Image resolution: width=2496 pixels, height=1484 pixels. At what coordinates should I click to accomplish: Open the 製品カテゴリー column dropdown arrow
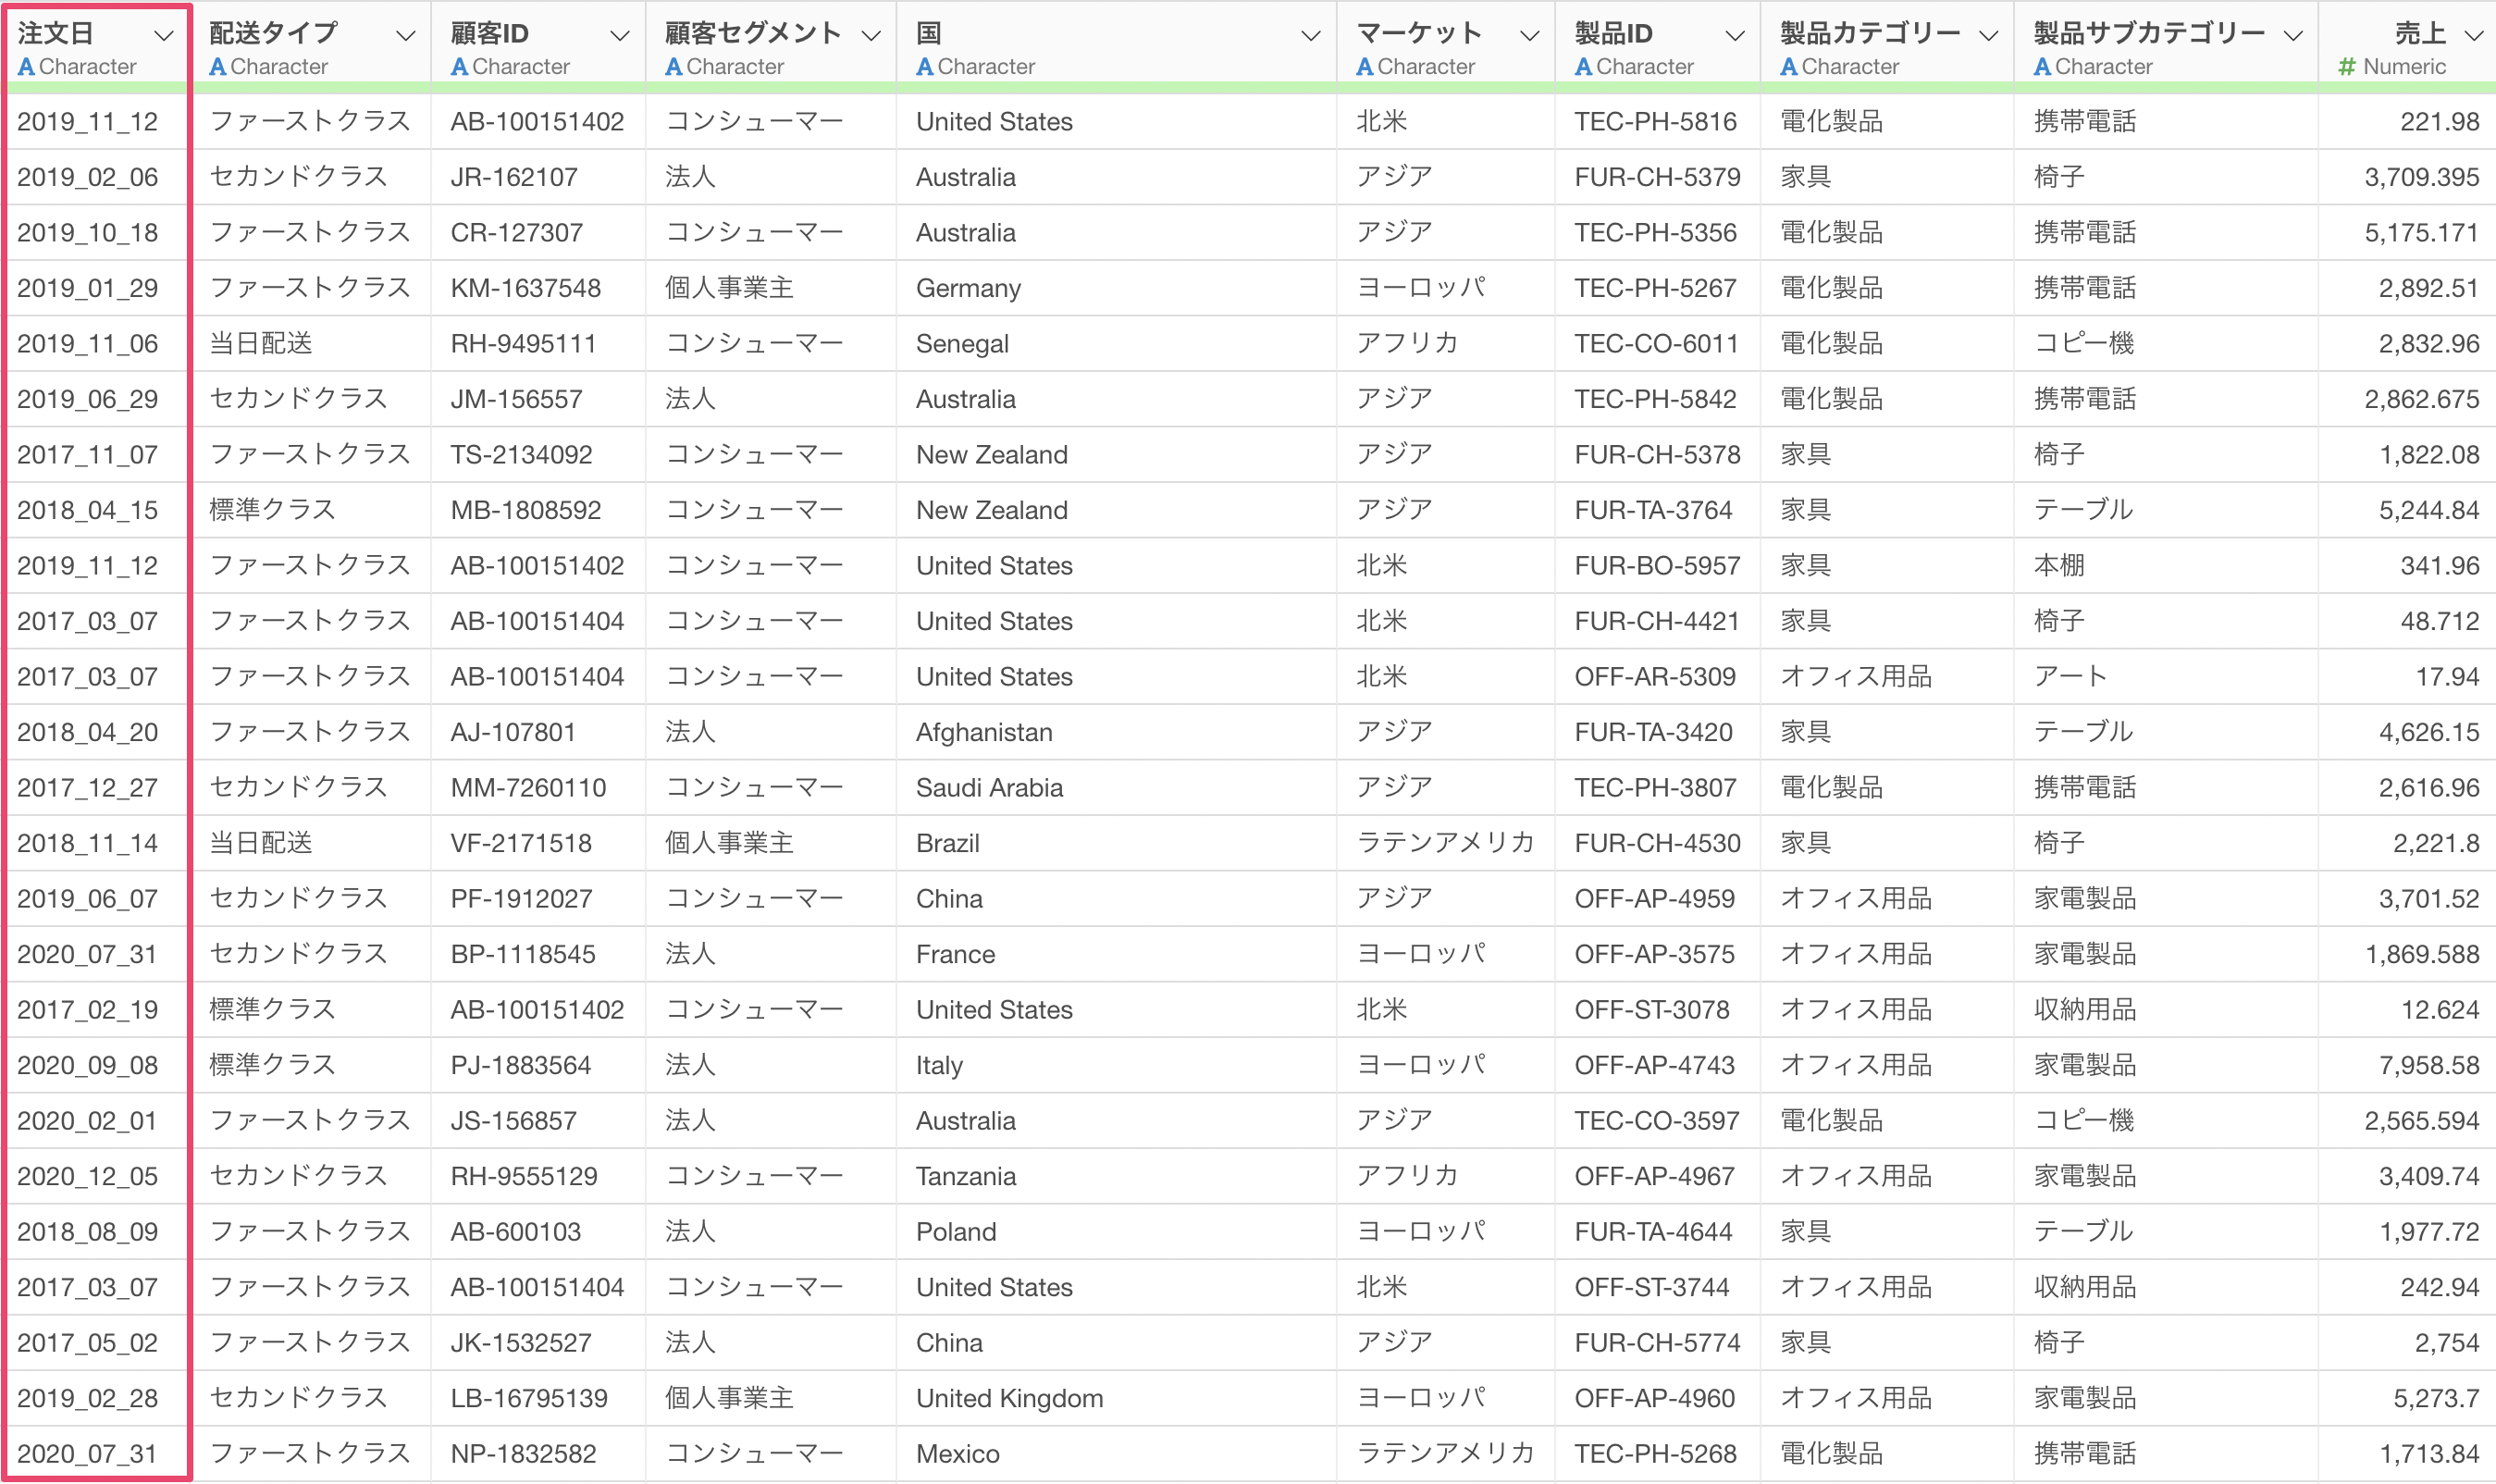pos(1989,36)
